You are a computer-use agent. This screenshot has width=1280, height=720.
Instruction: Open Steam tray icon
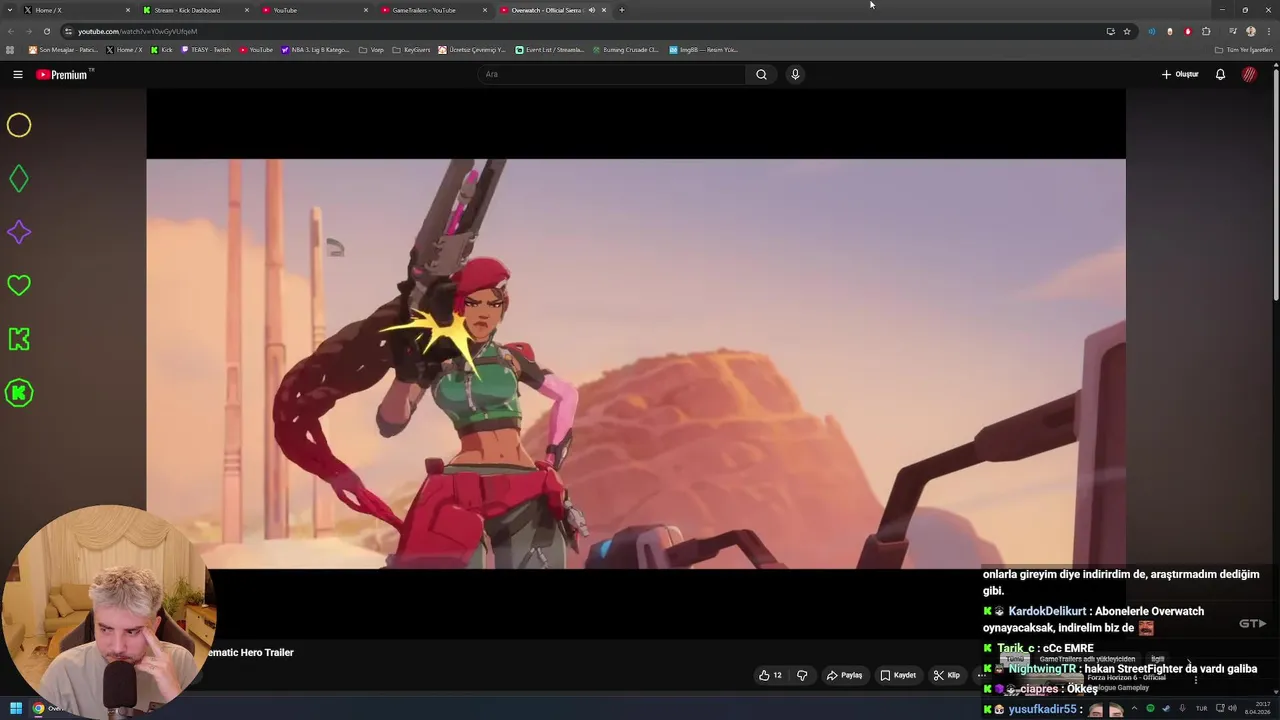pyautogui.click(x=1166, y=708)
